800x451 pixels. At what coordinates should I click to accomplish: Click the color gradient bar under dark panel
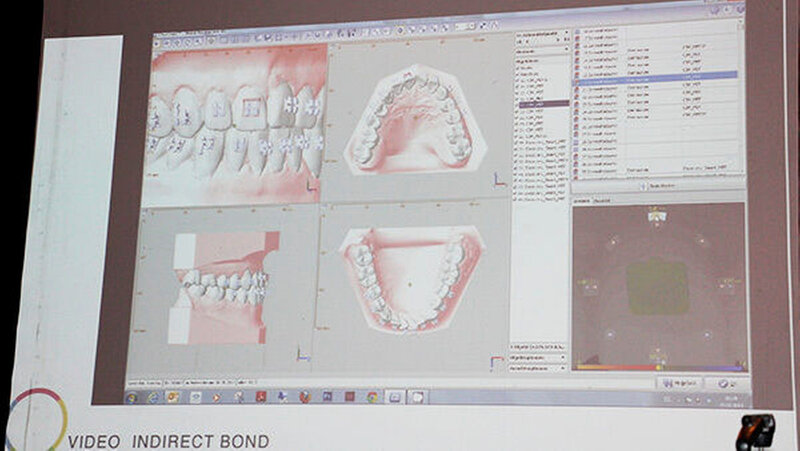(658, 368)
